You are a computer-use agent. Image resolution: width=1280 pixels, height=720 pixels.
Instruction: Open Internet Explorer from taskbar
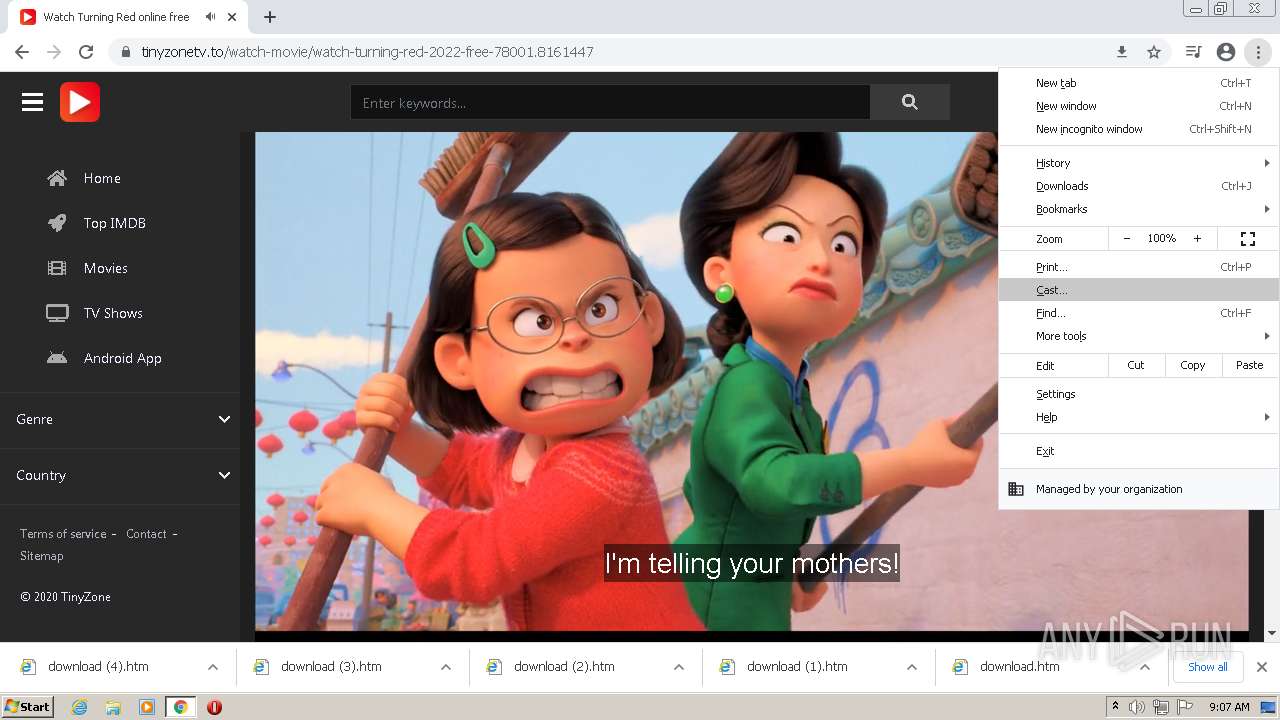(x=80, y=707)
